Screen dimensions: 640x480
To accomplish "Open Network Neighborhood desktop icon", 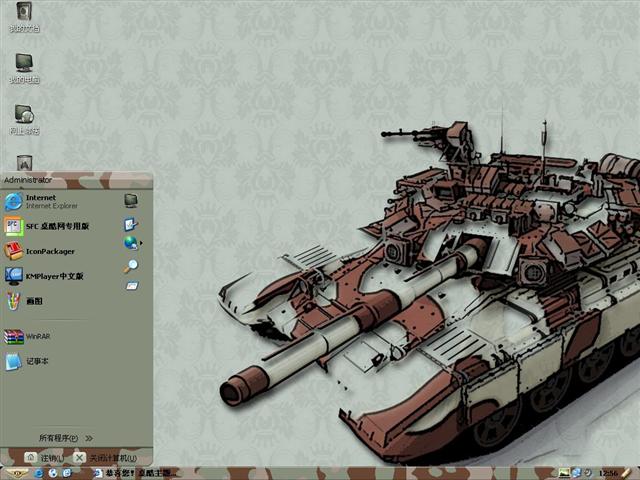I will pyautogui.click(x=24, y=120).
